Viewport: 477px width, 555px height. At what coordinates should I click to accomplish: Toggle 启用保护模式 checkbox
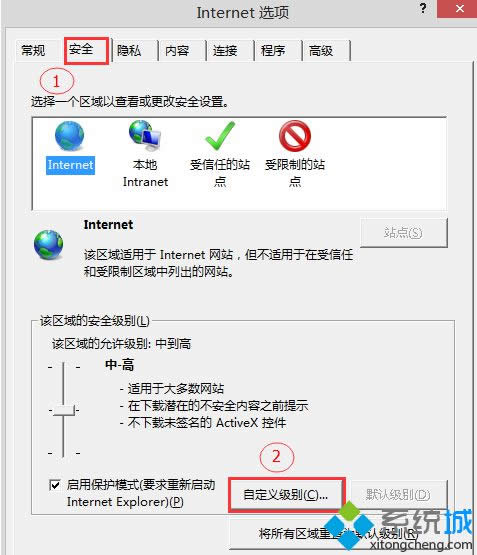(54, 485)
